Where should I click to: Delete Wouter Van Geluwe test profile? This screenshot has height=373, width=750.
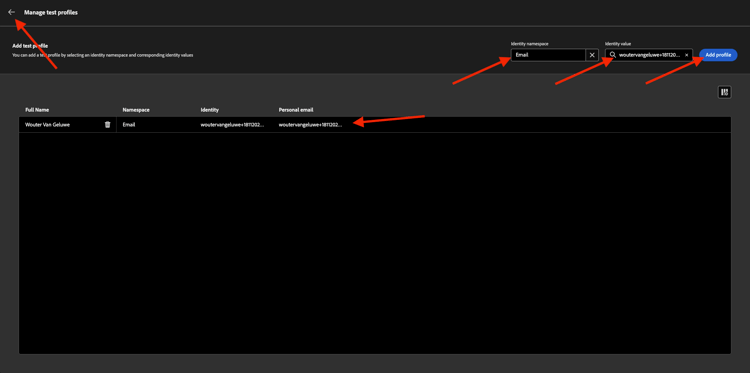tap(108, 124)
